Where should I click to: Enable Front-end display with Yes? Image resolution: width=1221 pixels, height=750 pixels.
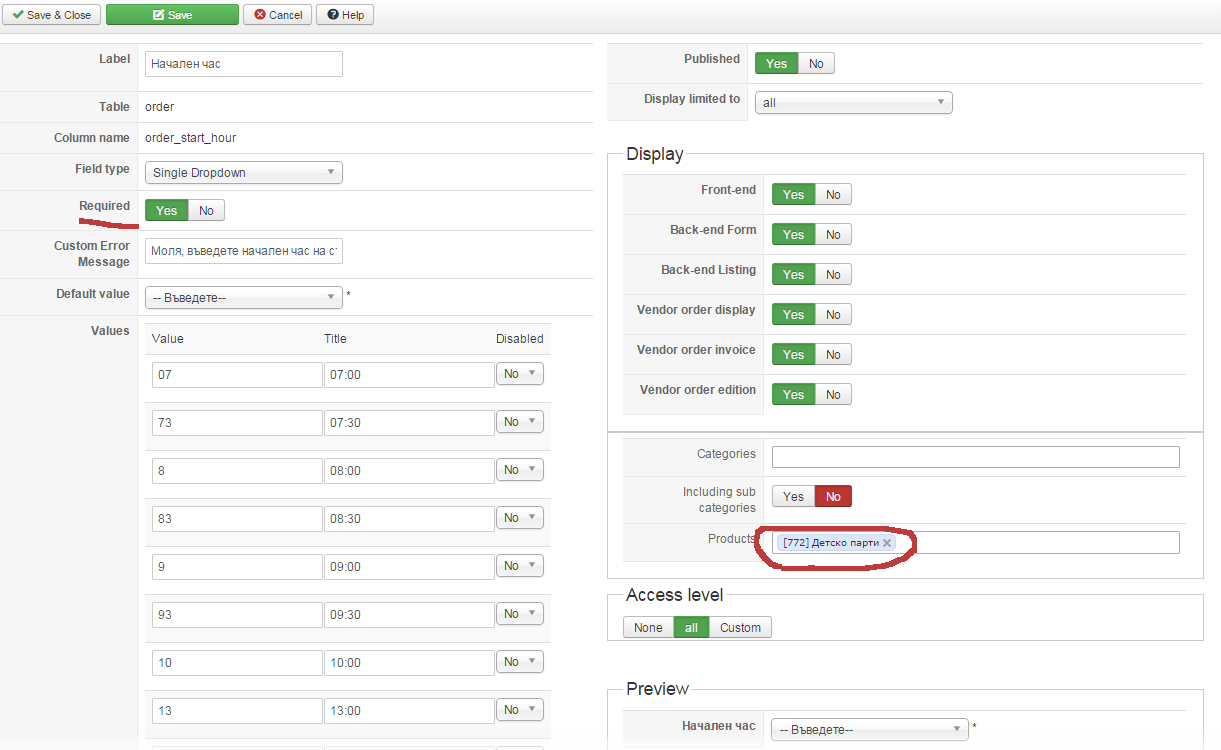[793, 195]
